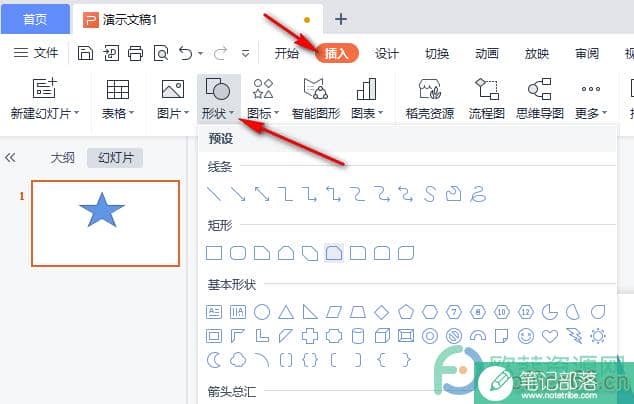This screenshot has width=634, height=404.
Task: Switch to the 设计 ribbon tab
Action: click(387, 53)
